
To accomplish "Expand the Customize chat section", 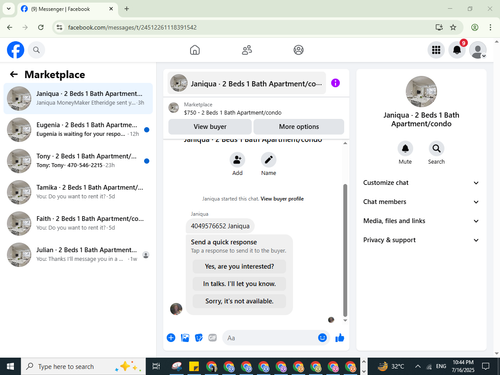I will point(421,183).
